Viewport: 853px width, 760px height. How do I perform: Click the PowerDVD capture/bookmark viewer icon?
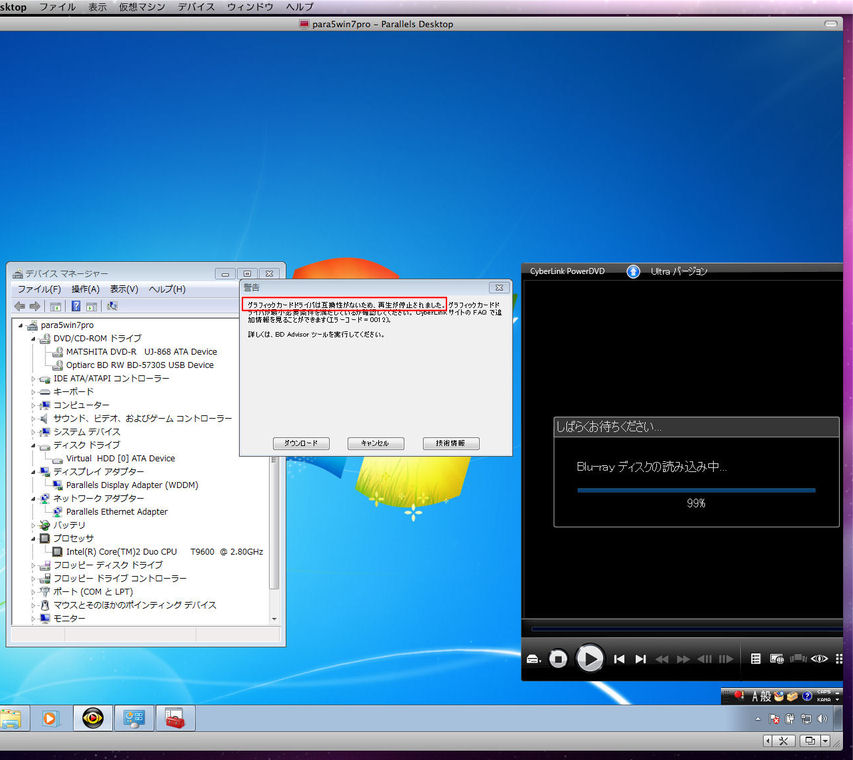[x=776, y=659]
